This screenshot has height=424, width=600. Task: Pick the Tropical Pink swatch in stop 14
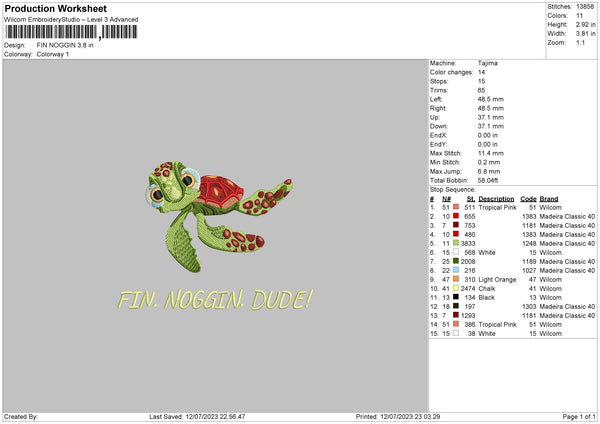456,324
